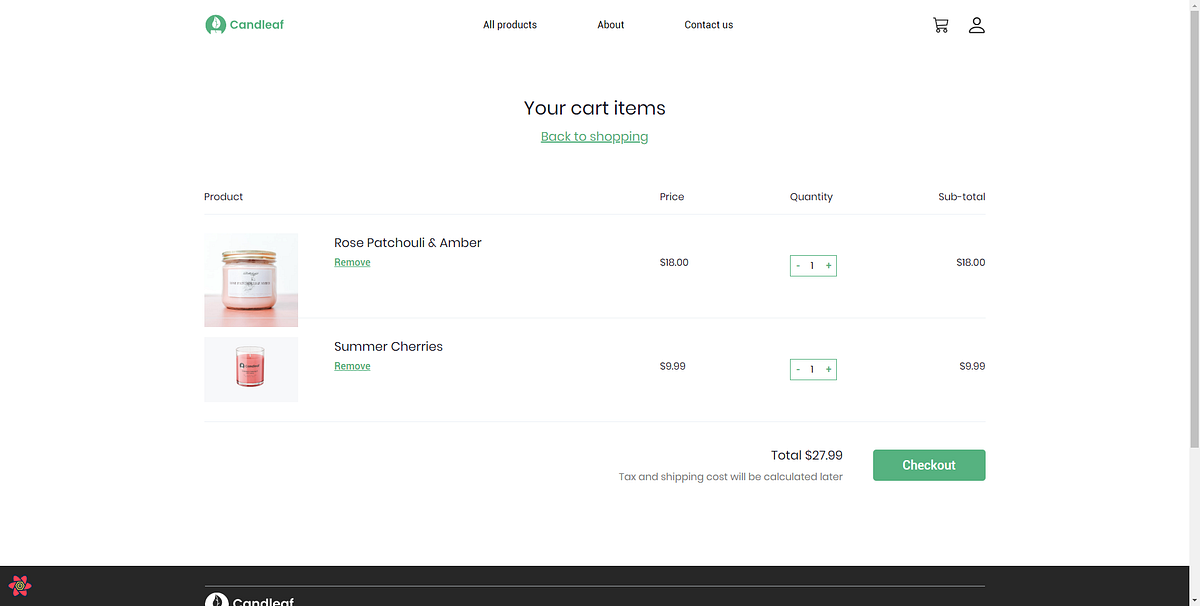Remove Rose Patchouli & Amber from cart

coord(352,262)
